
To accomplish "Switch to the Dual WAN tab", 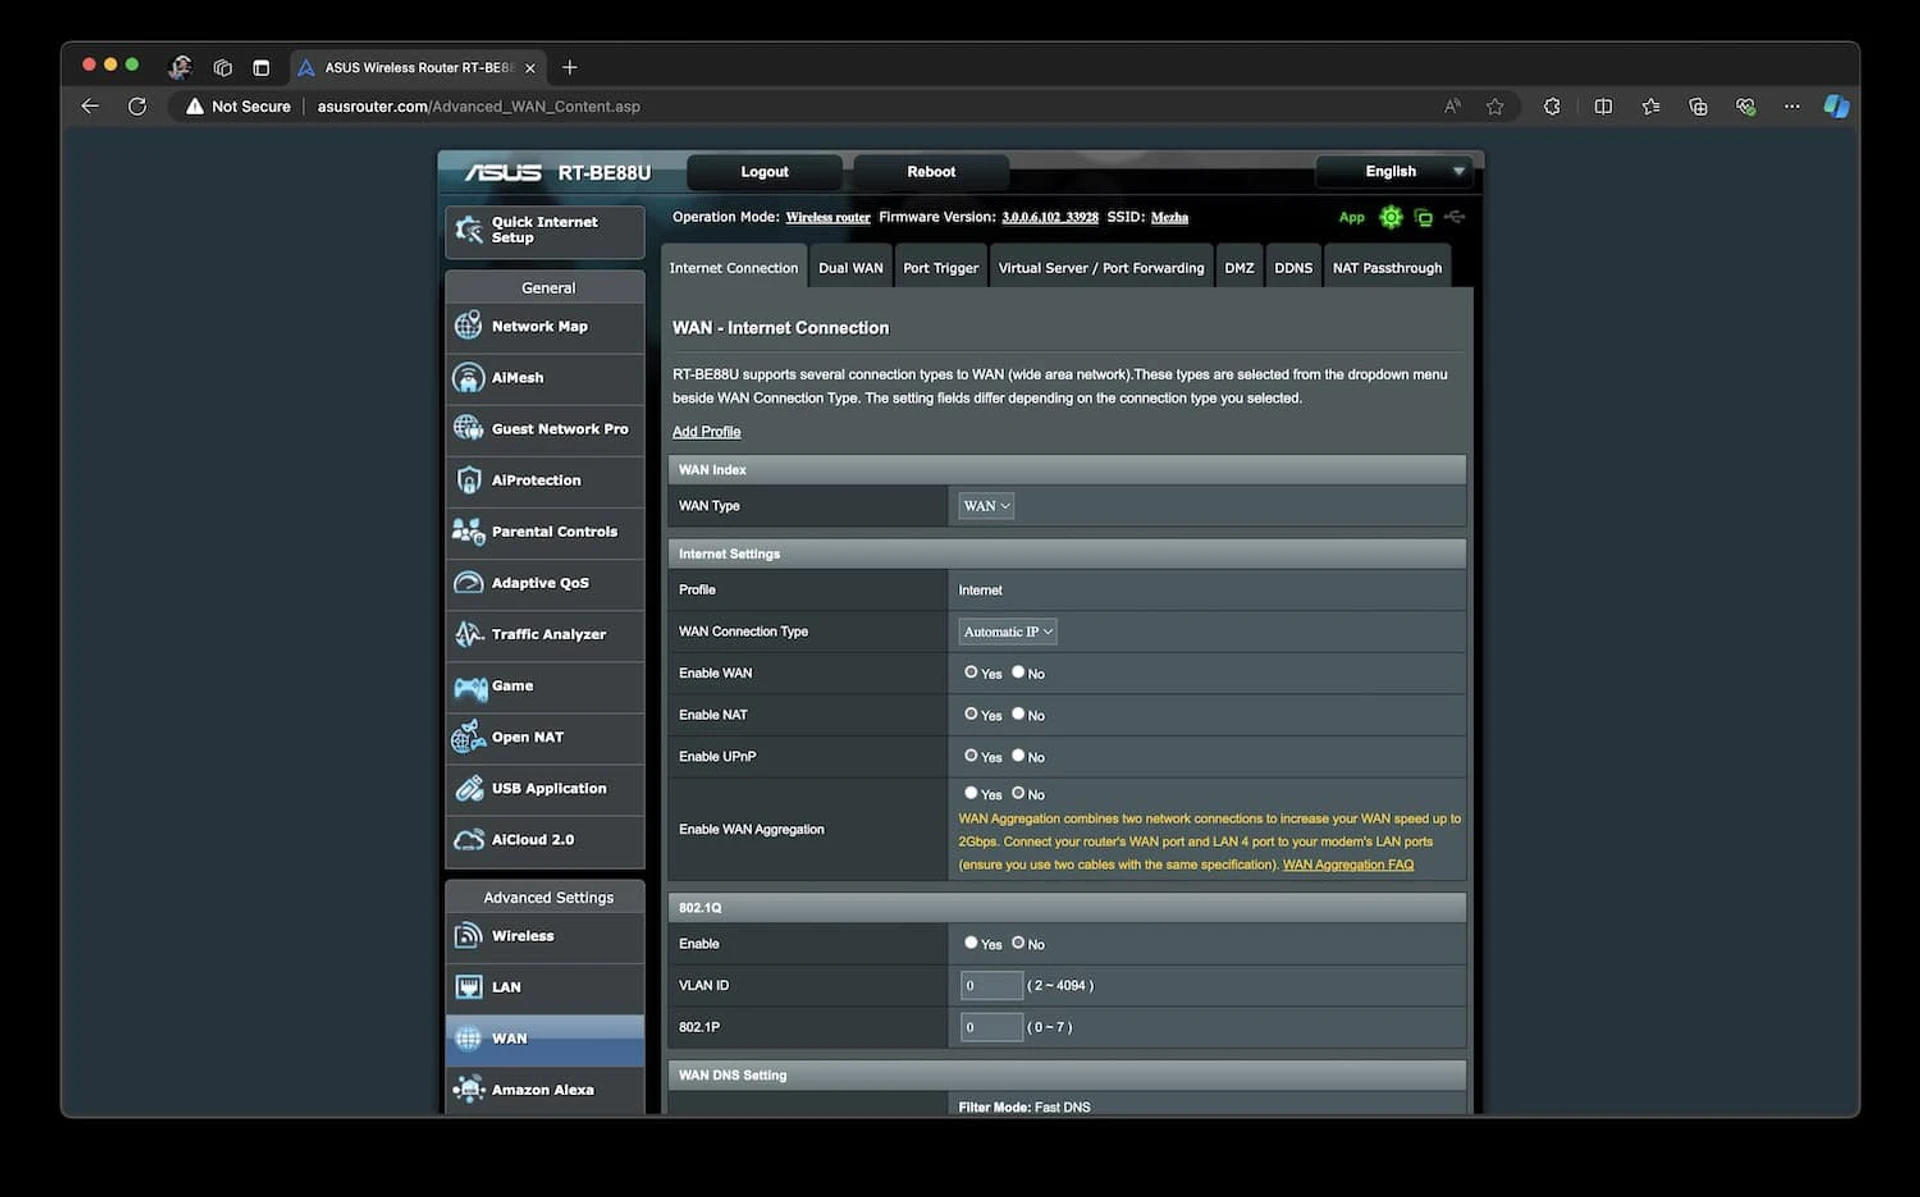I will (x=850, y=267).
